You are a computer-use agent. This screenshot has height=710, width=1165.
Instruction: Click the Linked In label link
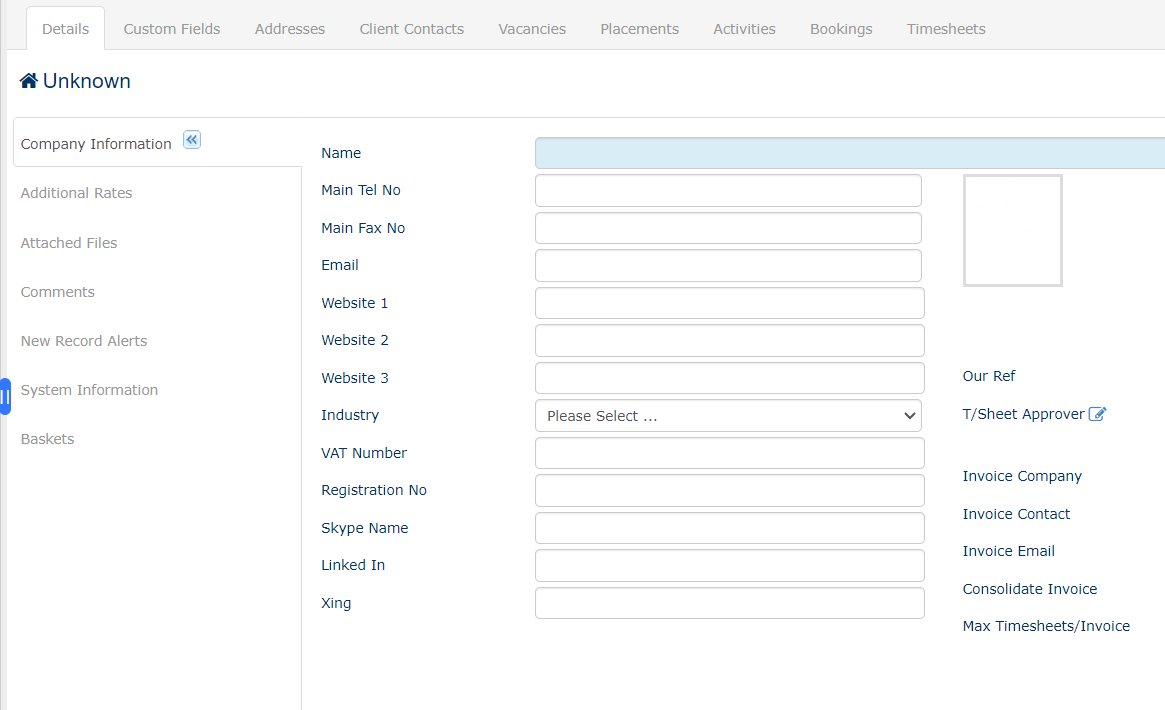[x=352, y=565]
